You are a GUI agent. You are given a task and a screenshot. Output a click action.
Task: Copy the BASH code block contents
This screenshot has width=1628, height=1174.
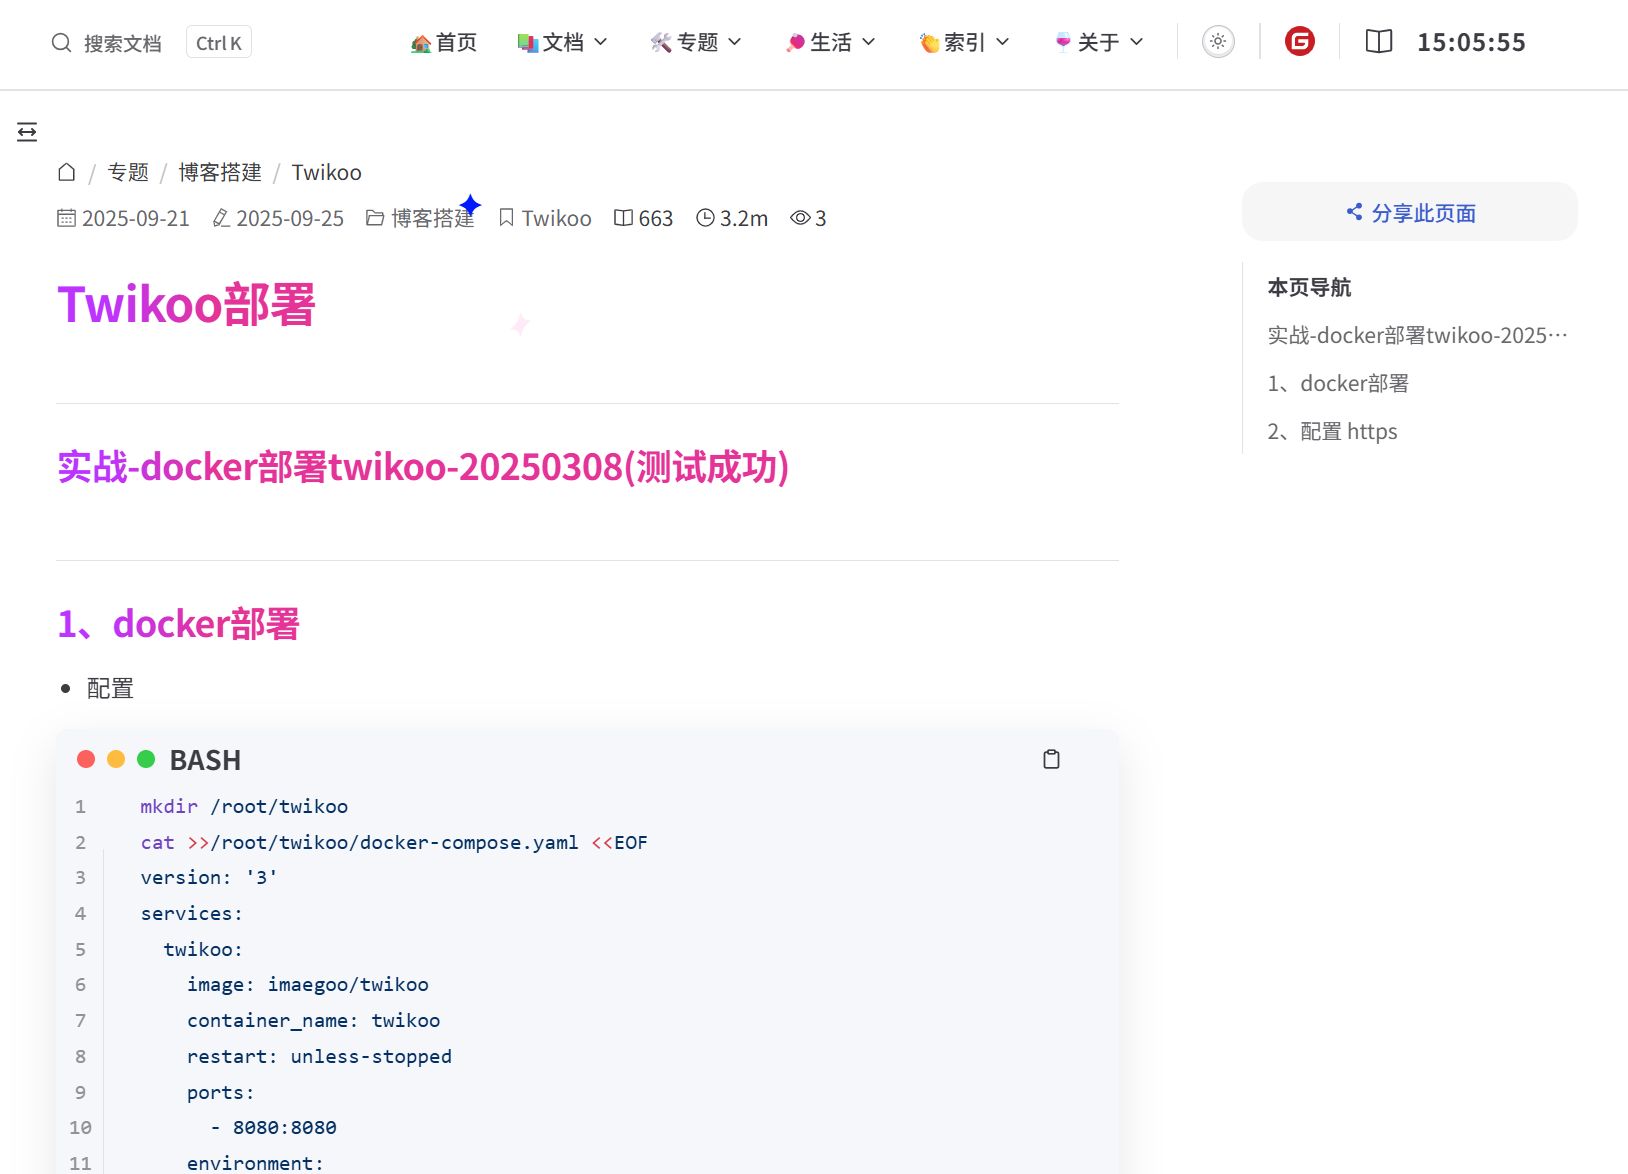[1051, 760]
